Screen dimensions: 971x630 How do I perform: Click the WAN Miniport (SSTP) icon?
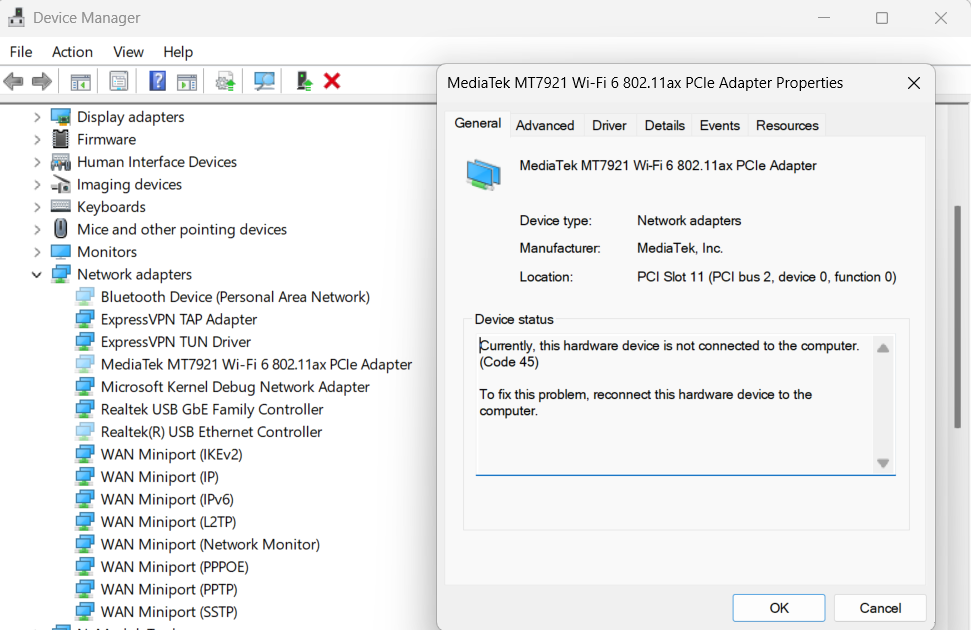coord(85,611)
